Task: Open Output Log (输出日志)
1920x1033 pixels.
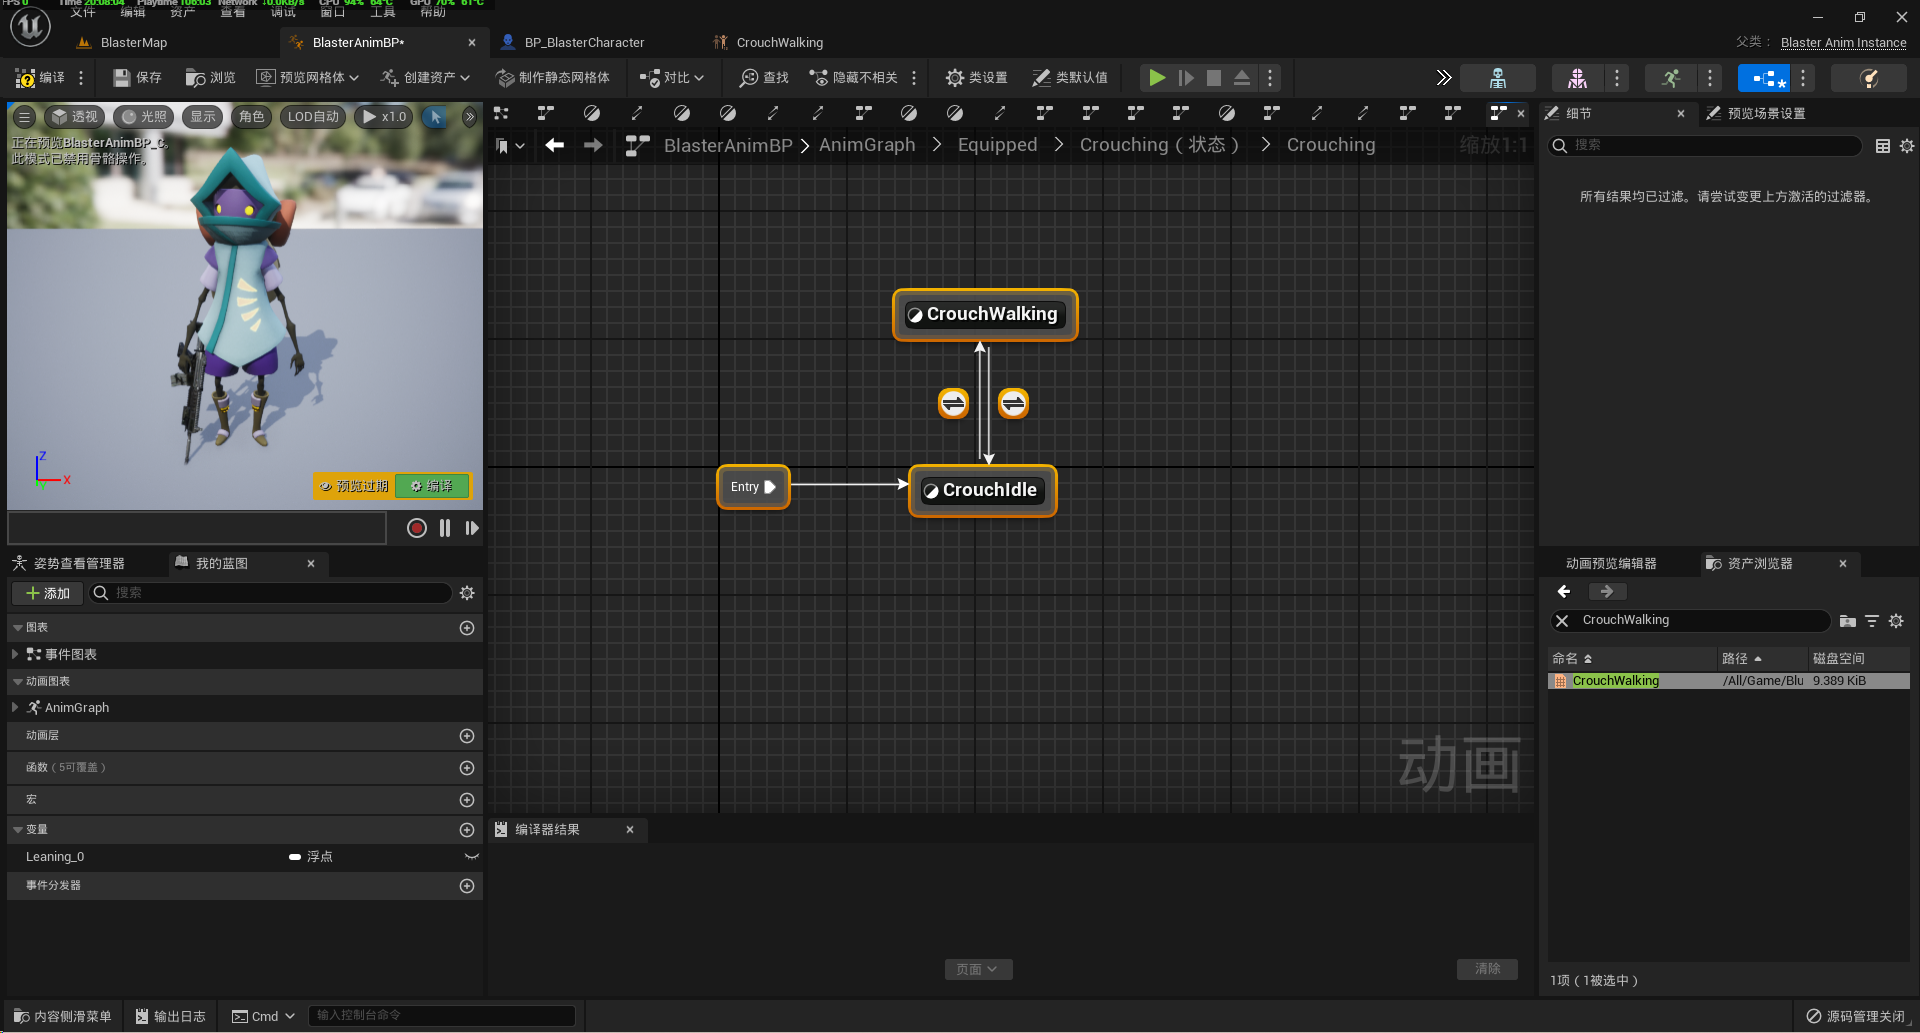Action: [x=171, y=1016]
